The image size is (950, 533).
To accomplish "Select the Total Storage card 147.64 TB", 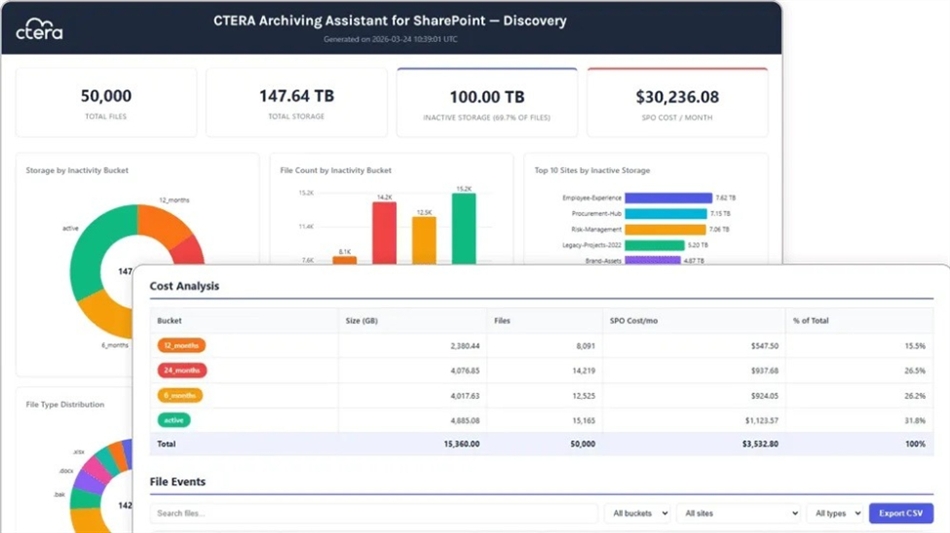I will 296,102.
